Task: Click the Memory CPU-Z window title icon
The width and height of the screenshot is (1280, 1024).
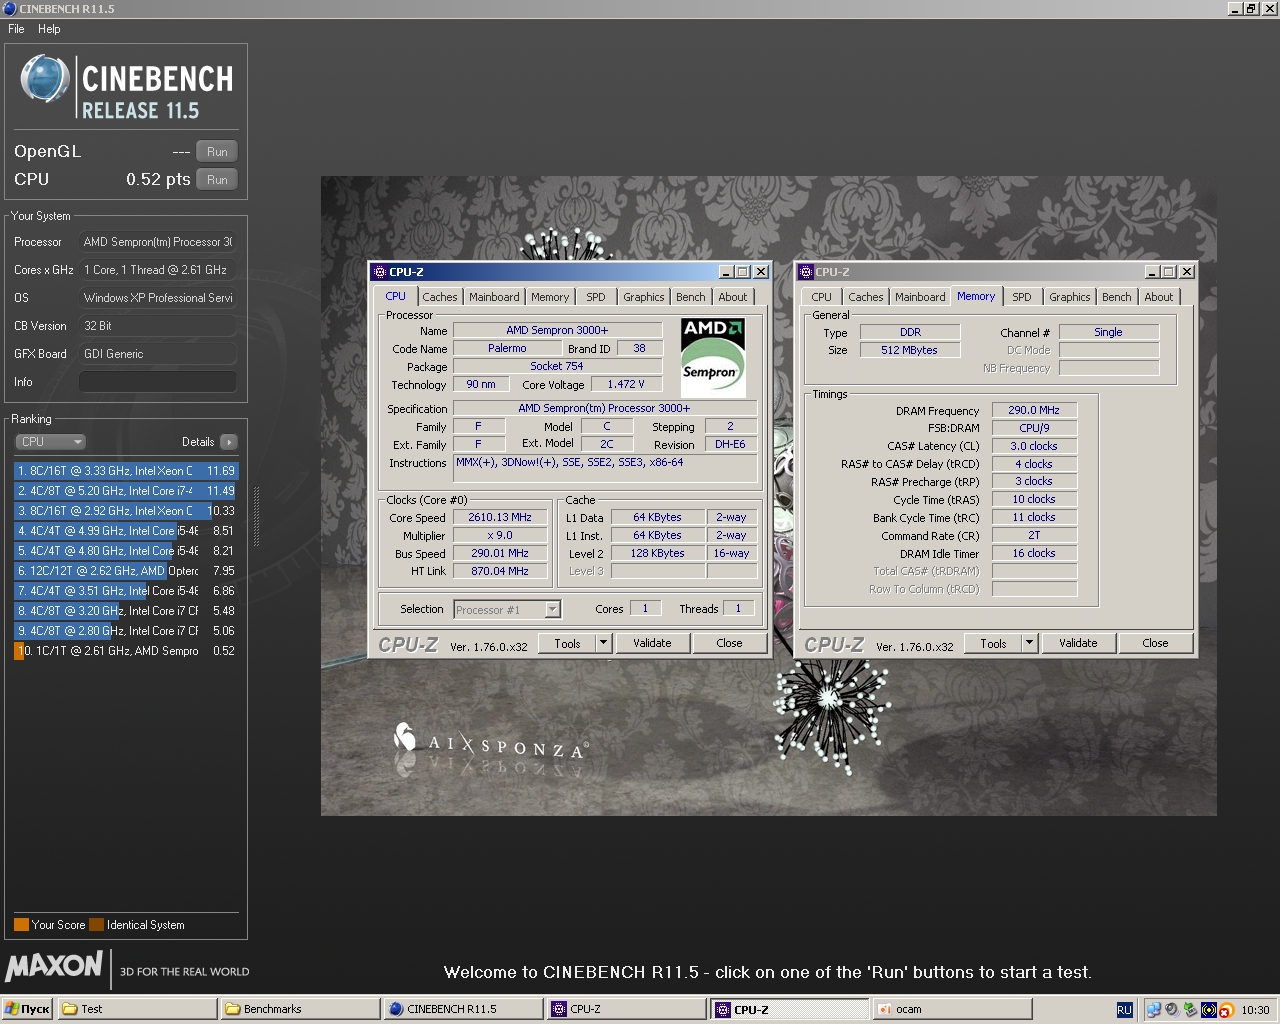Action: point(805,272)
